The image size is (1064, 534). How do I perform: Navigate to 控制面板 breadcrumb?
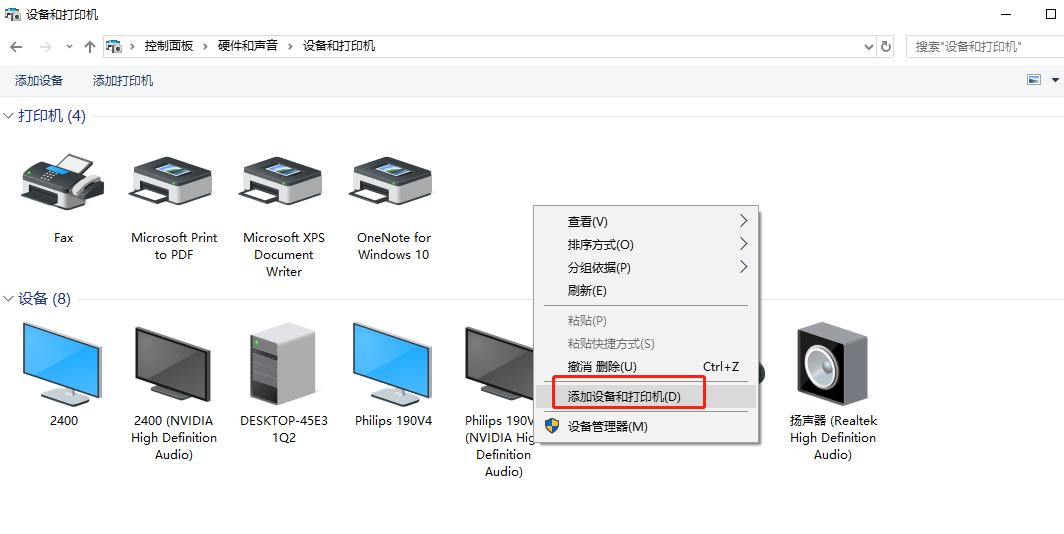pos(168,46)
